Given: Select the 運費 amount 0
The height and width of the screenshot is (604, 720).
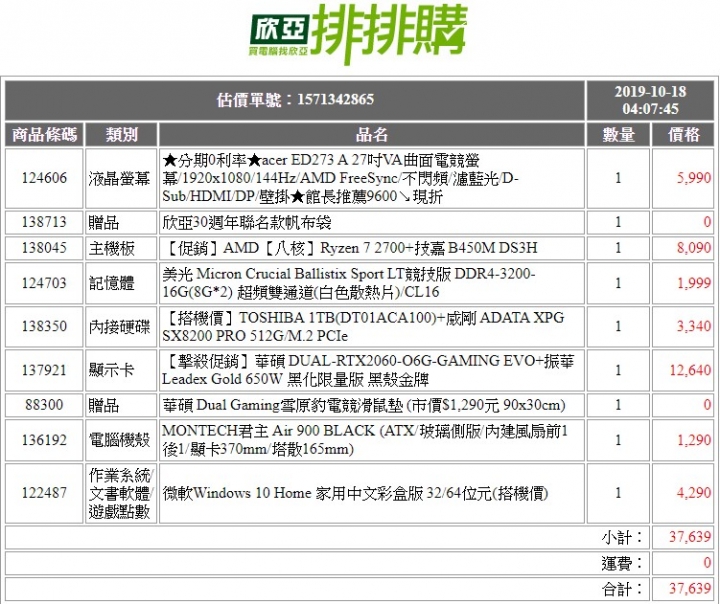Looking at the screenshot, I should (x=708, y=563).
